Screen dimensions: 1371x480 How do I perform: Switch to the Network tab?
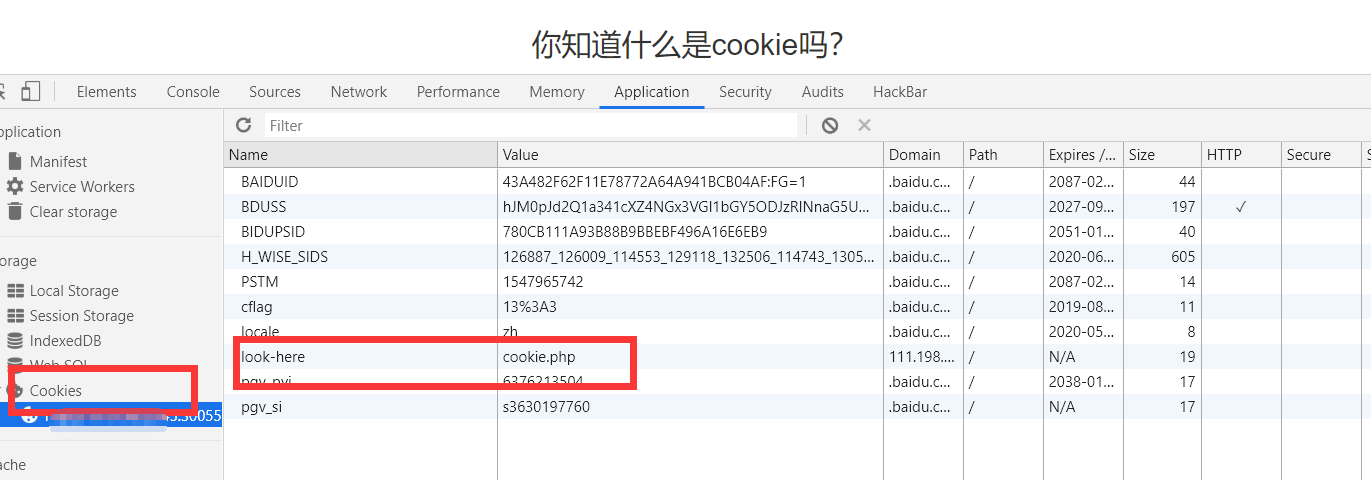[359, 91]
